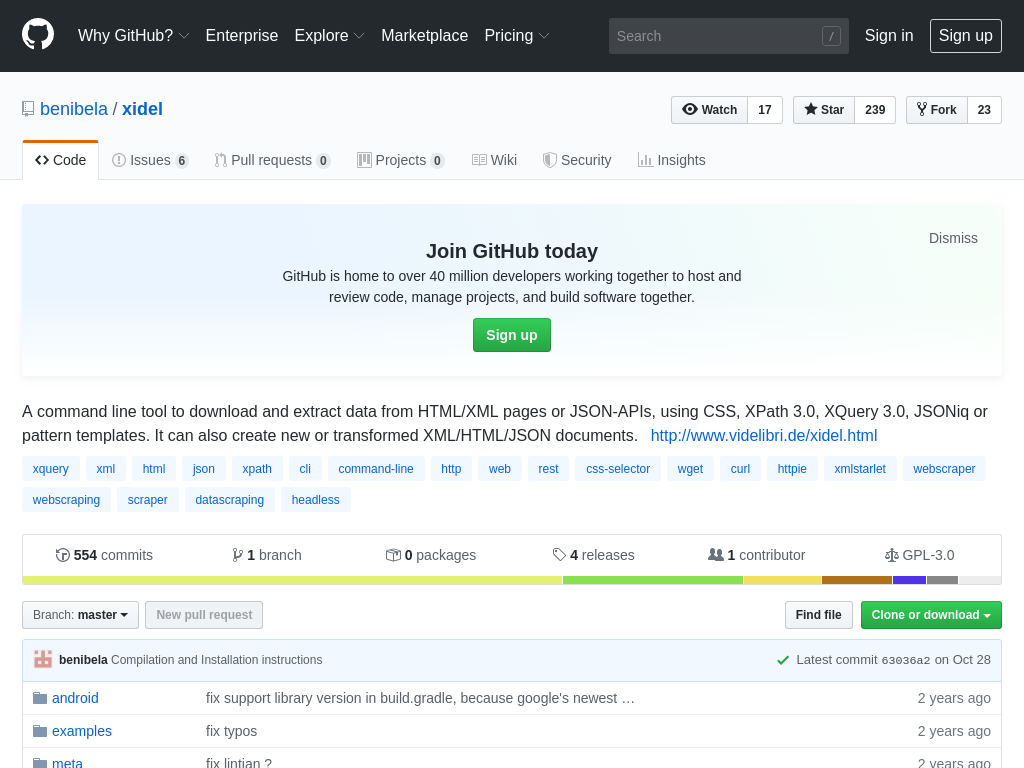The height and width of the screenshot is (768, 1024).
Task: Watch the xidel repository
Action: [710, 110]
